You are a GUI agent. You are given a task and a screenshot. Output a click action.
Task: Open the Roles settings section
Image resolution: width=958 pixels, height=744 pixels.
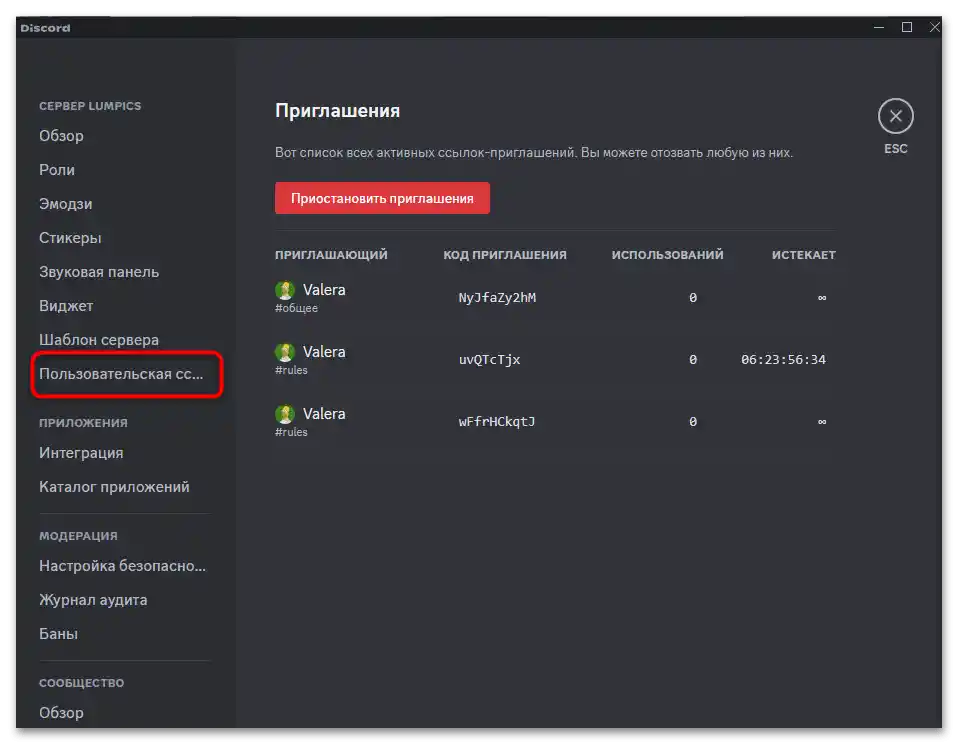click(57, 170)
